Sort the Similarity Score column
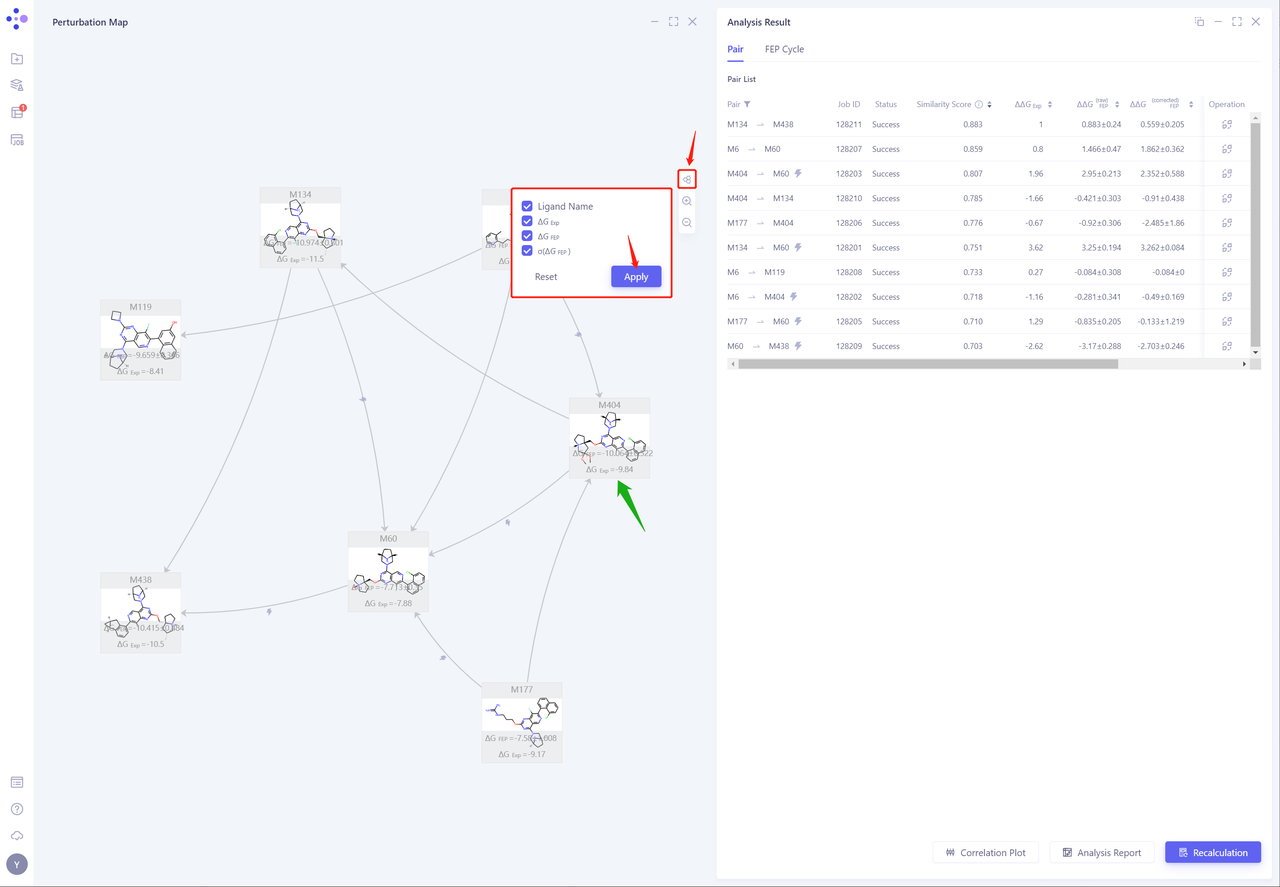The width and height of the screenshot is (1280, 887). pyautogui.click(x=987, y=104)
